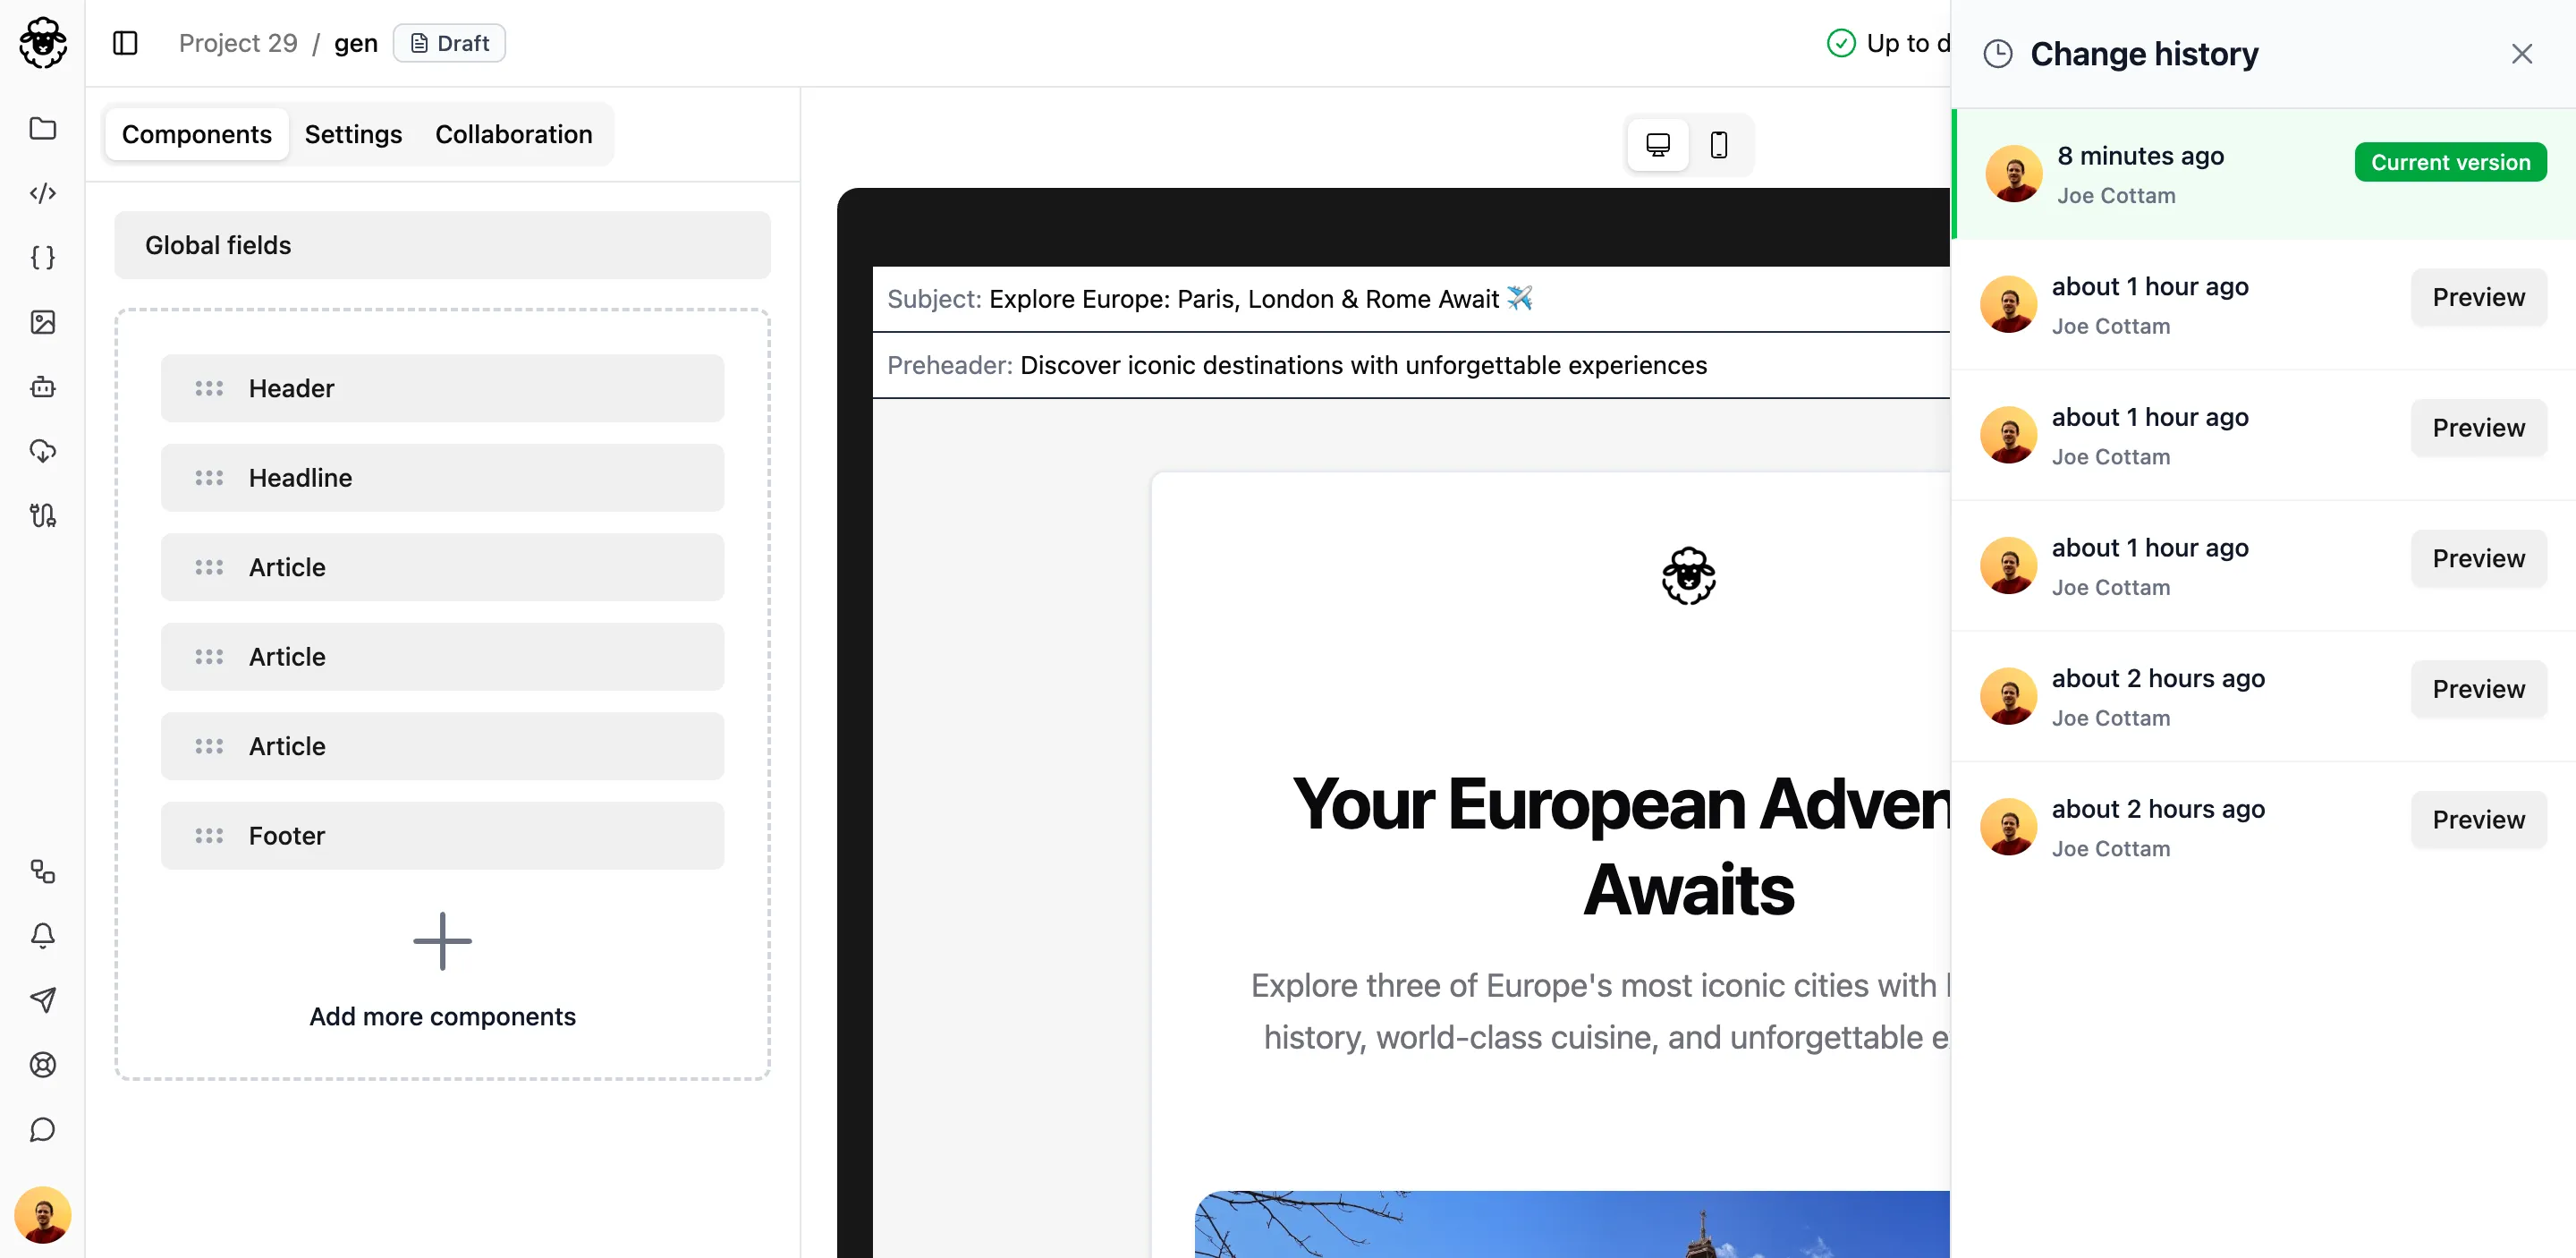Expand the Footer component
The image size is (2576, 1258).
(x=442, y=835)
